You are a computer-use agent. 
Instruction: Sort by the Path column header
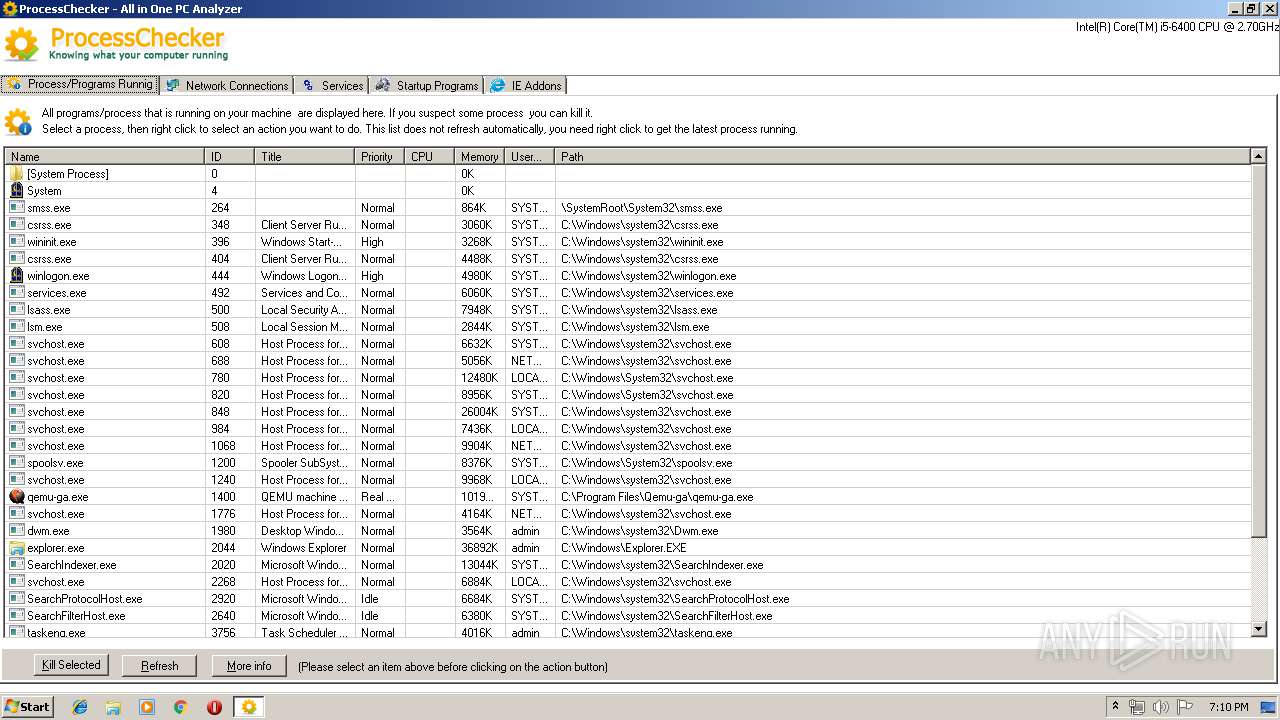[902, 157]
